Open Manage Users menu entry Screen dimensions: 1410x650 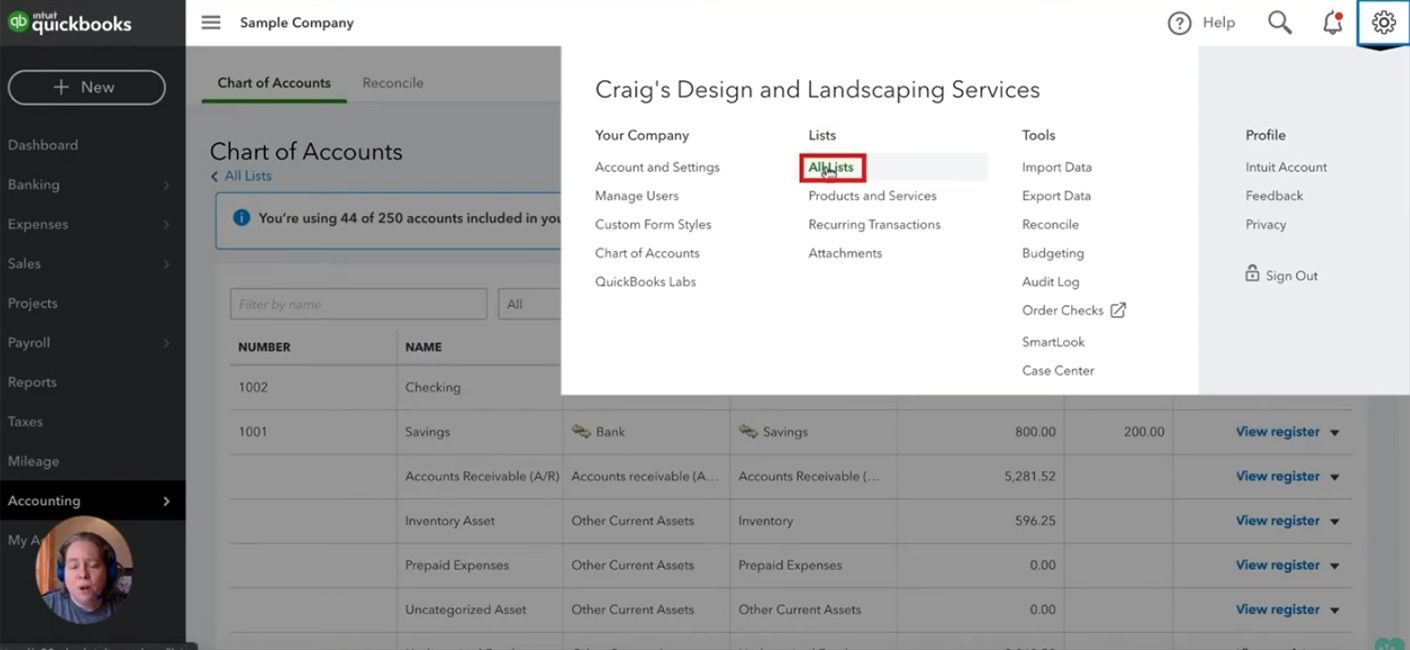[x=636, y=196]
